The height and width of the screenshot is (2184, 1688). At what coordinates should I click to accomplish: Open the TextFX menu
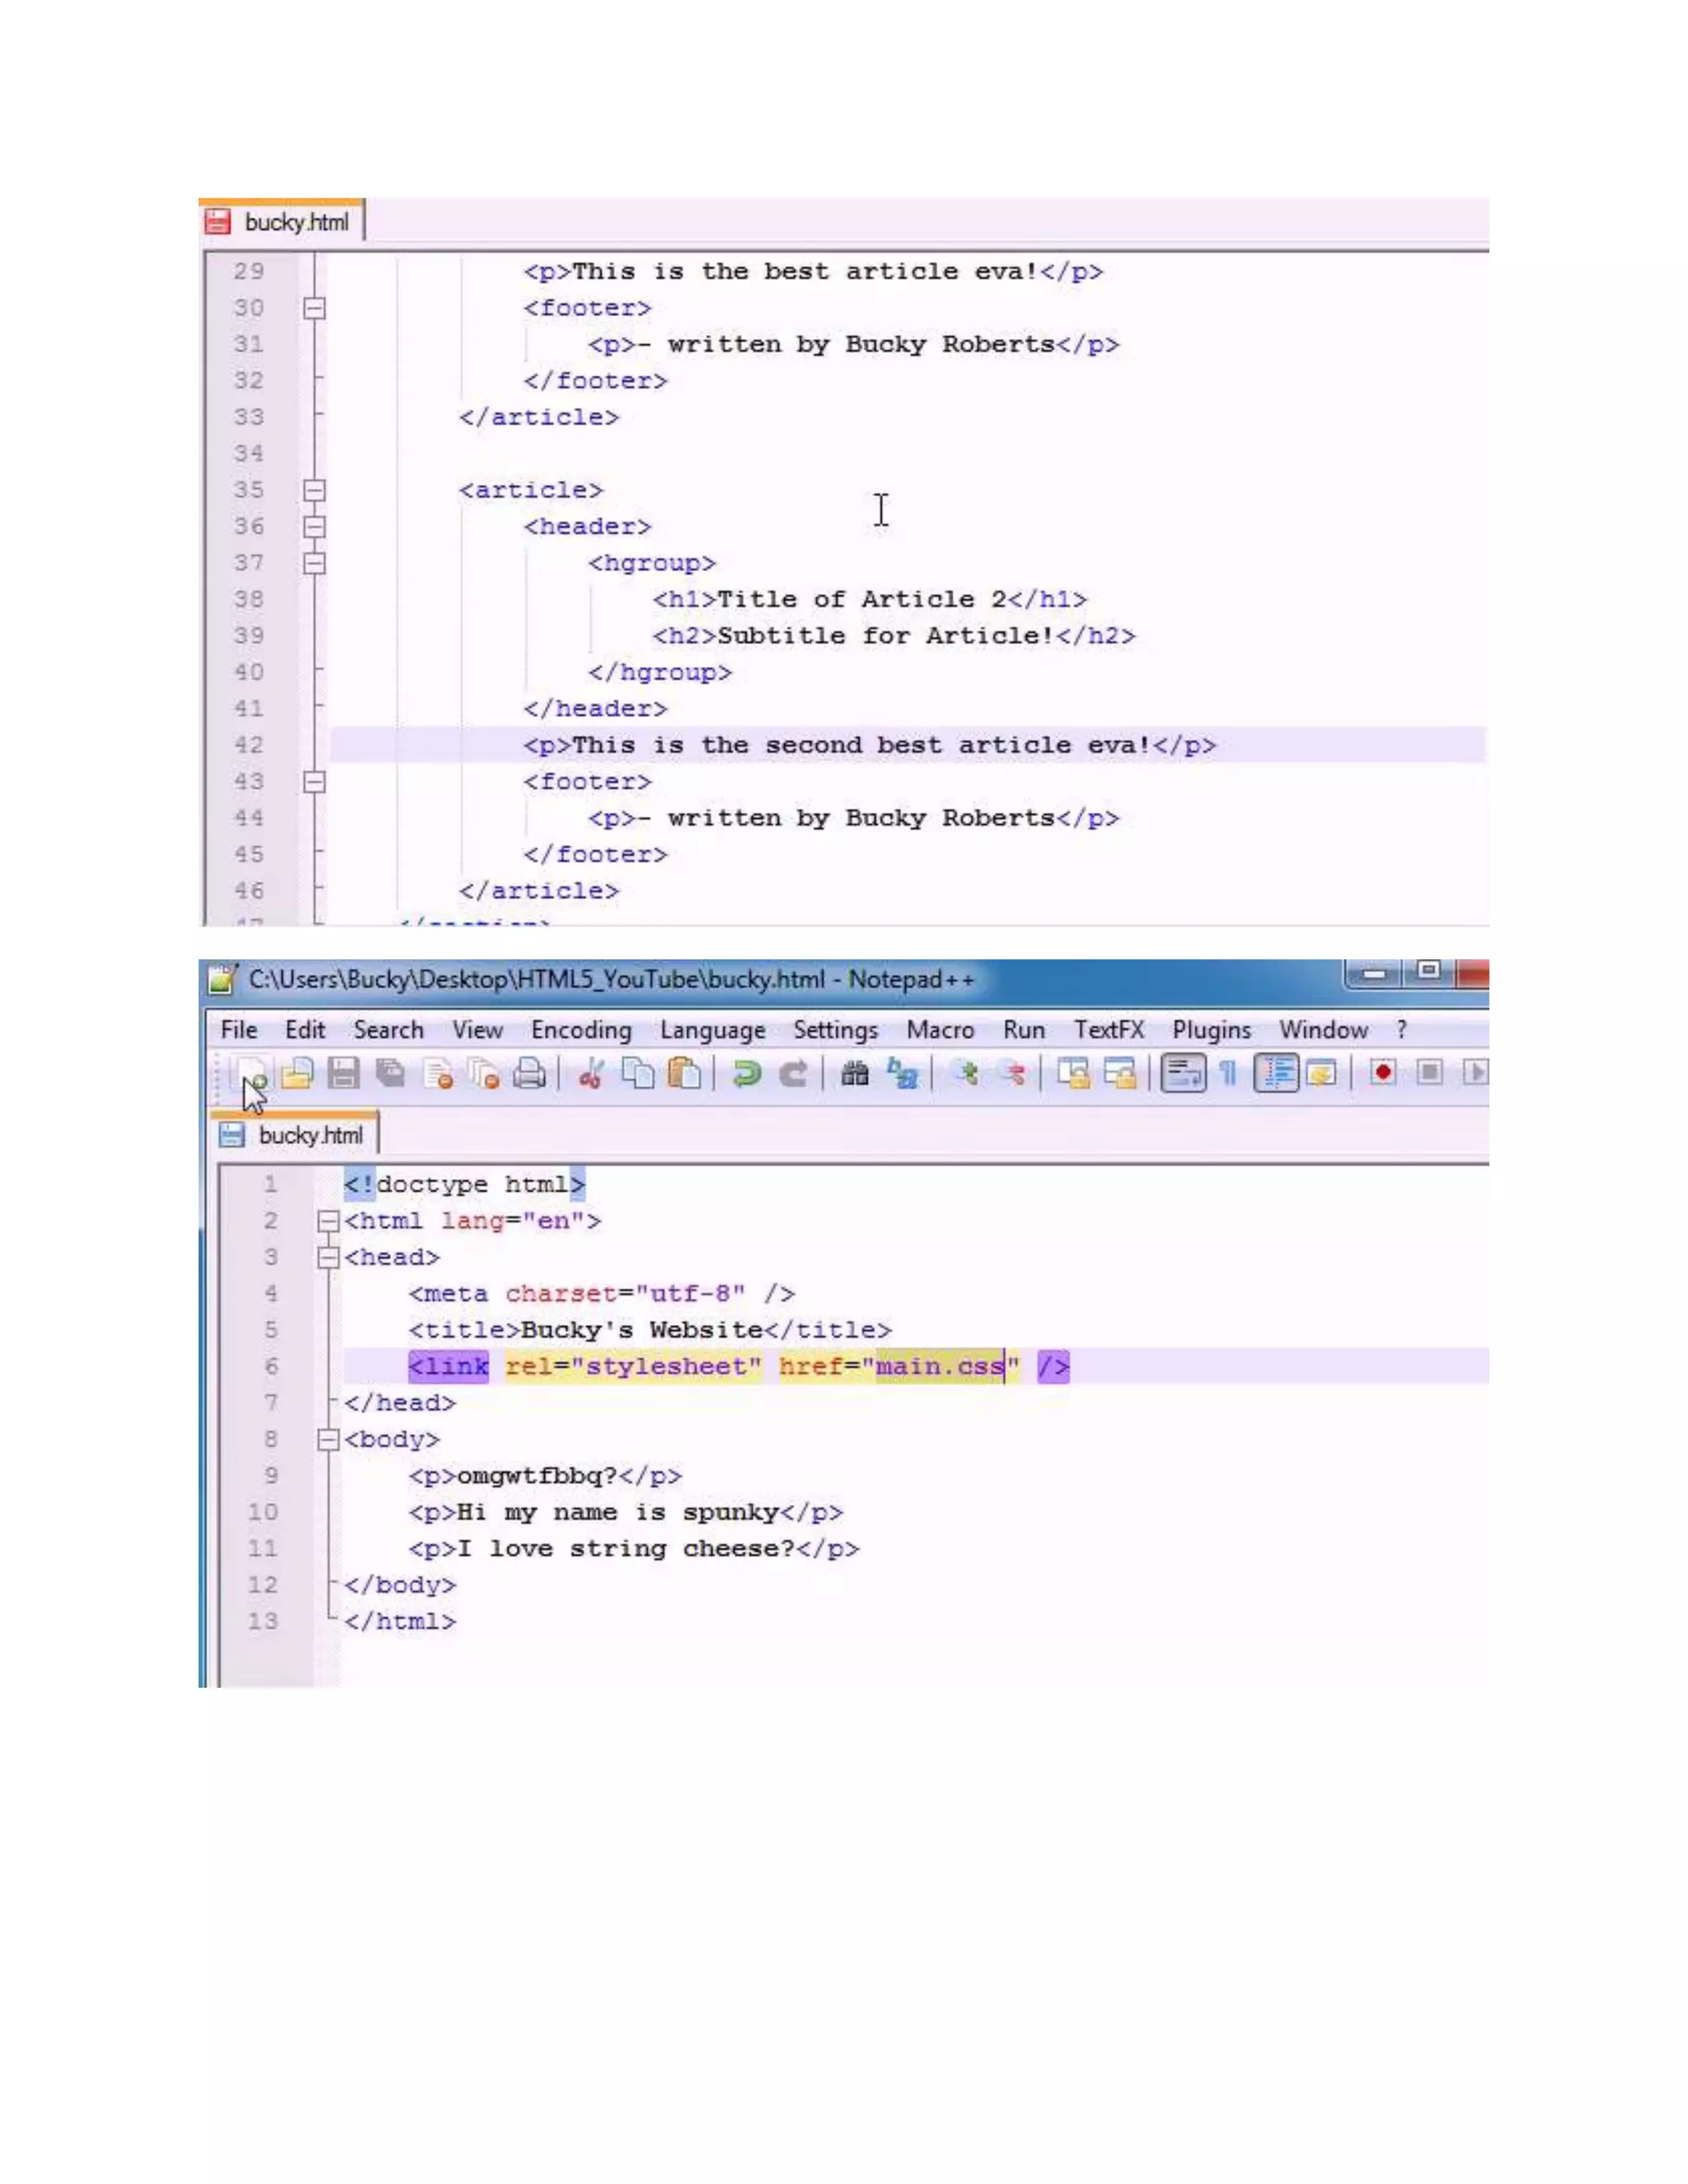click(1108, 1030)
